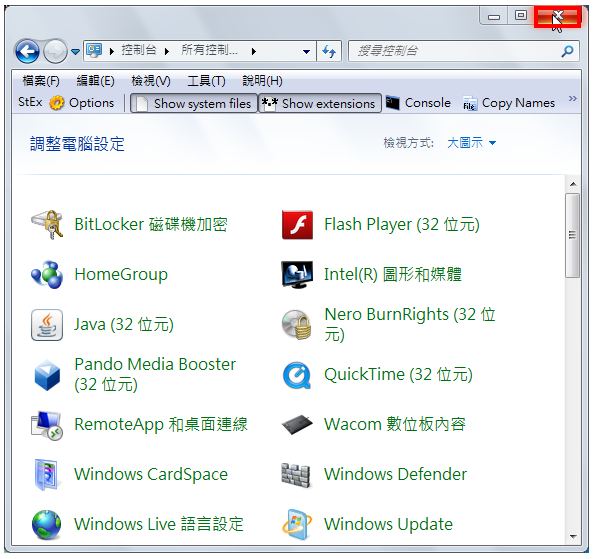Click the scrollbar down arrow
604x559 pixels.
click(573, 537)
